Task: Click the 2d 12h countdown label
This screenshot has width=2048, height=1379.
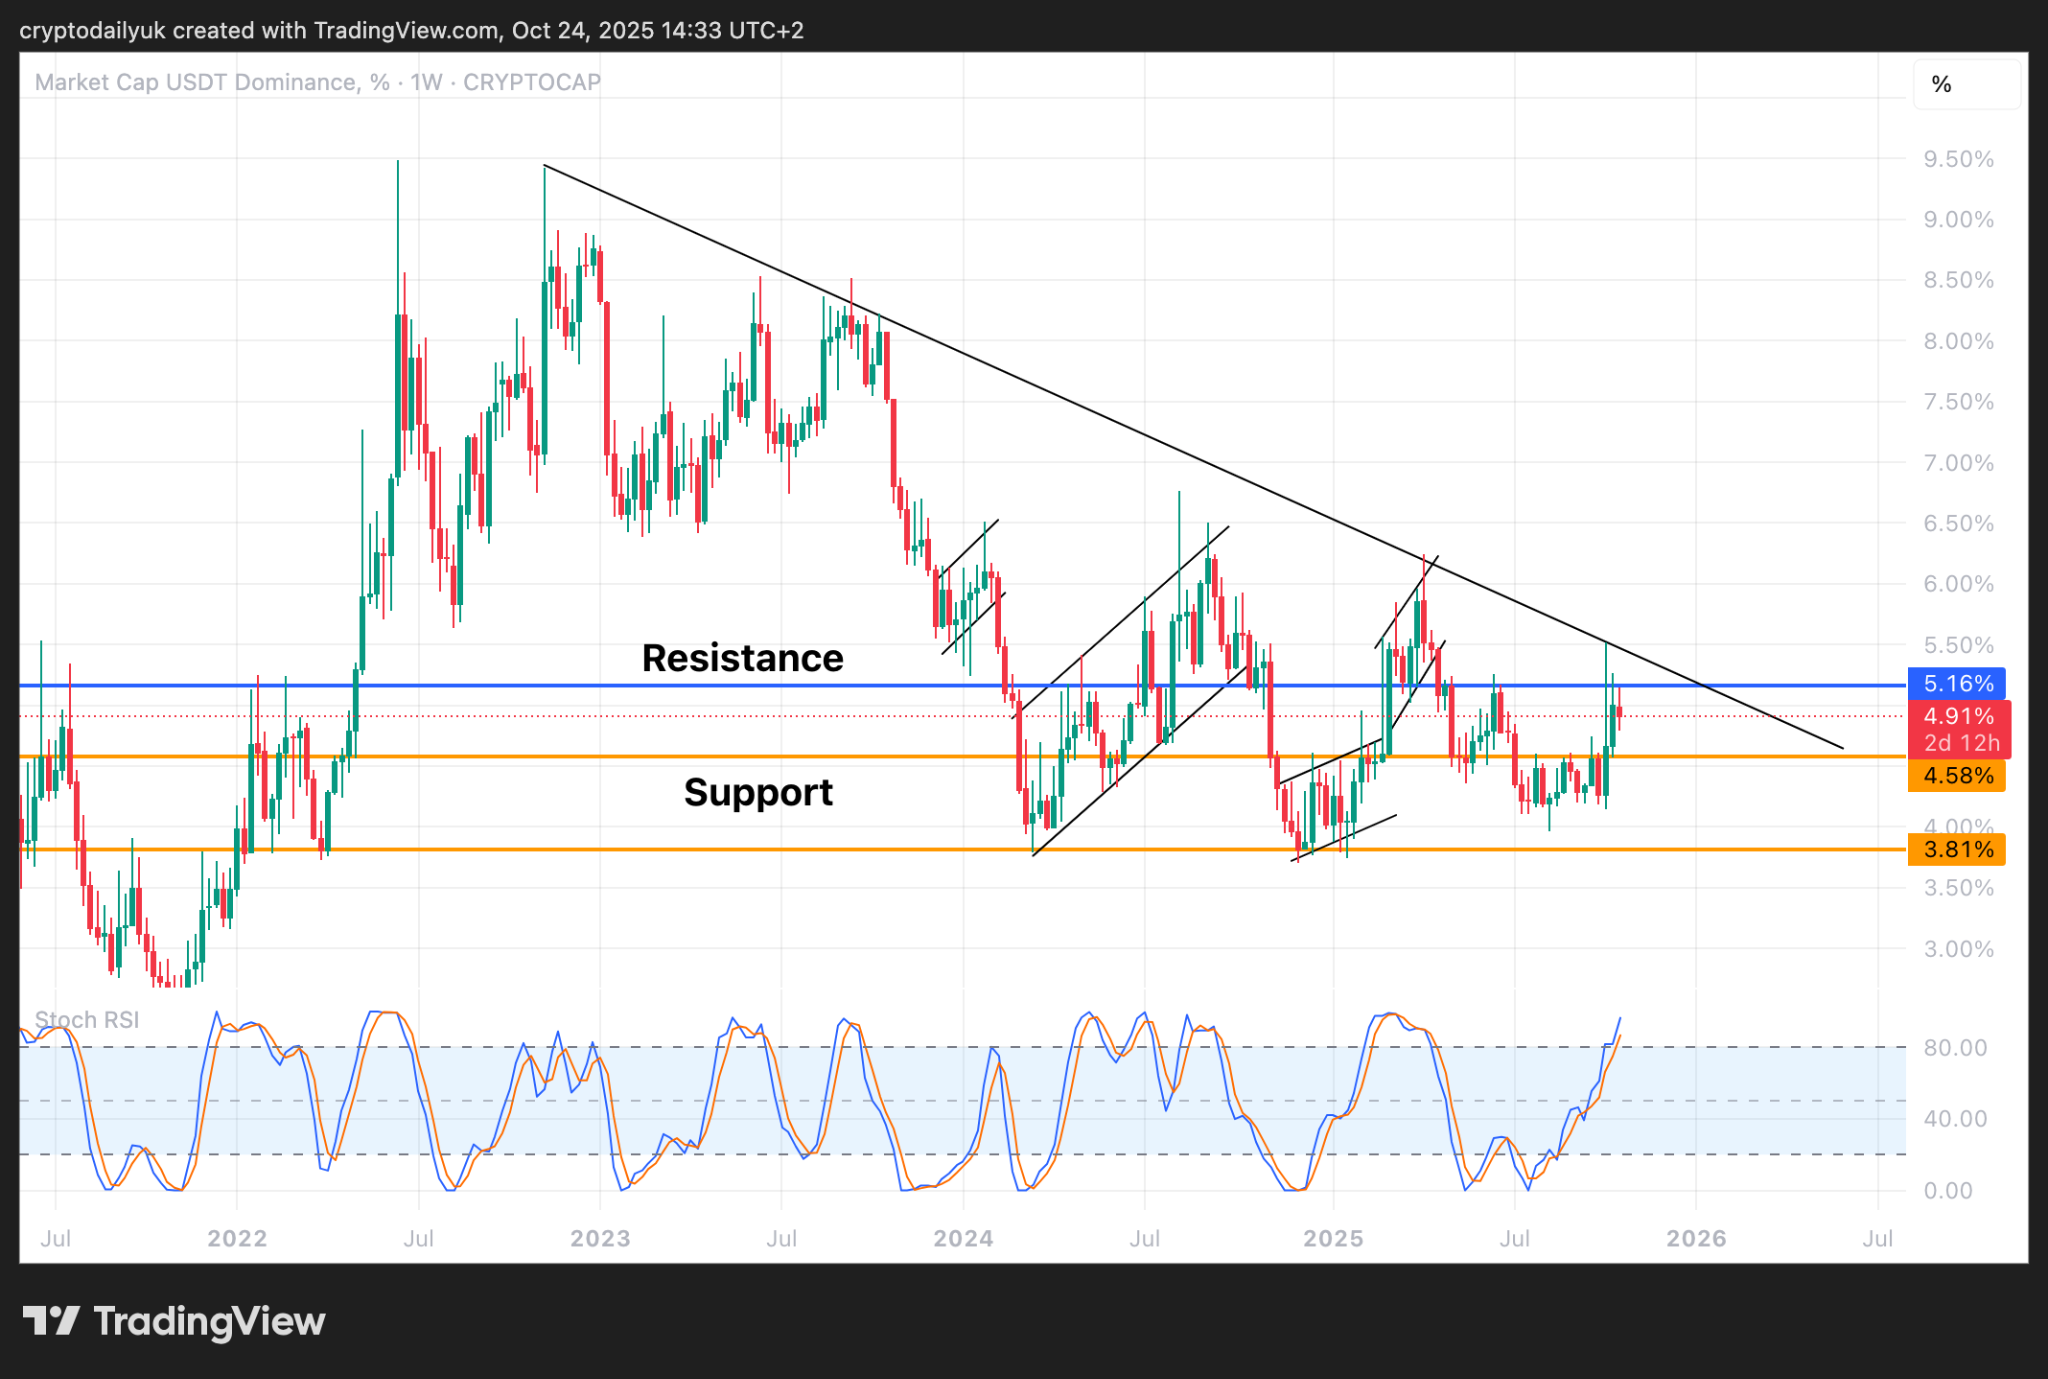Action: [1961, 743]
